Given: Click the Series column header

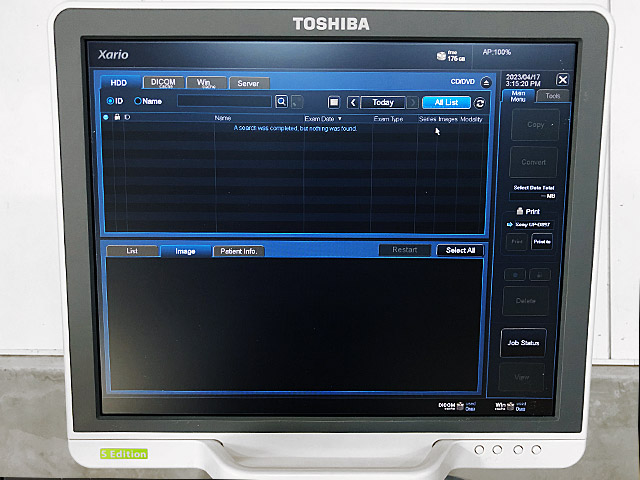Looking at the screenshot, I should (427, 119).
